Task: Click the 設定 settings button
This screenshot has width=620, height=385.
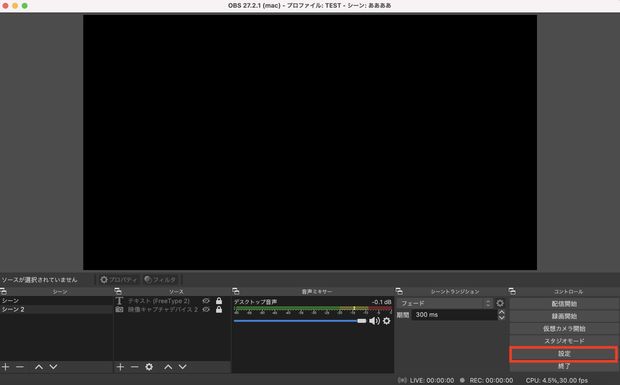Action: 564,354
